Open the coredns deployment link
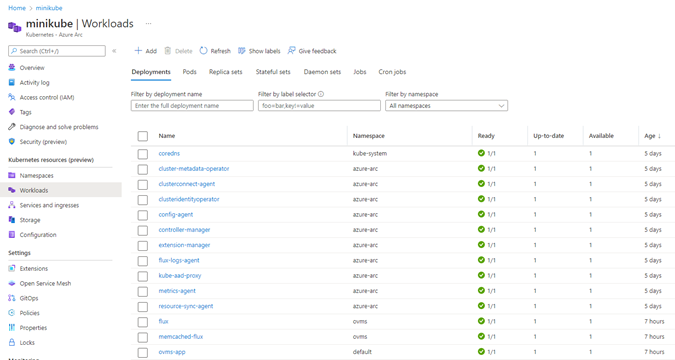675x360 pixels. [169, 153]
